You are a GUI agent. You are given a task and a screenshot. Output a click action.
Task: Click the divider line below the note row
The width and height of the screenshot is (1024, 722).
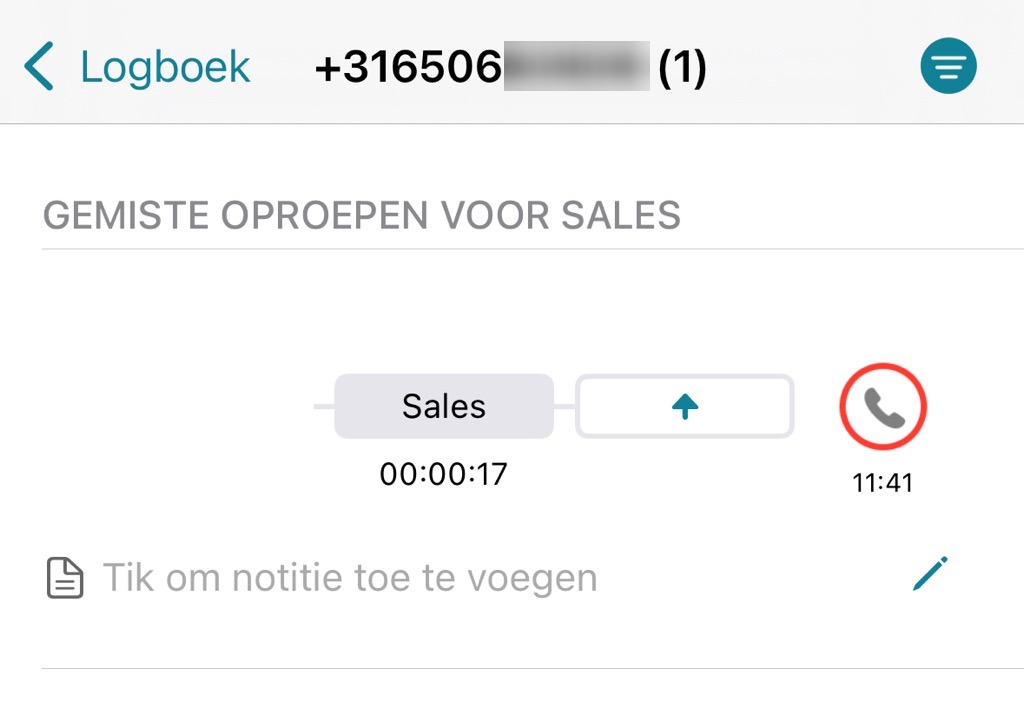pyautogui.click(x=532, y=668)
